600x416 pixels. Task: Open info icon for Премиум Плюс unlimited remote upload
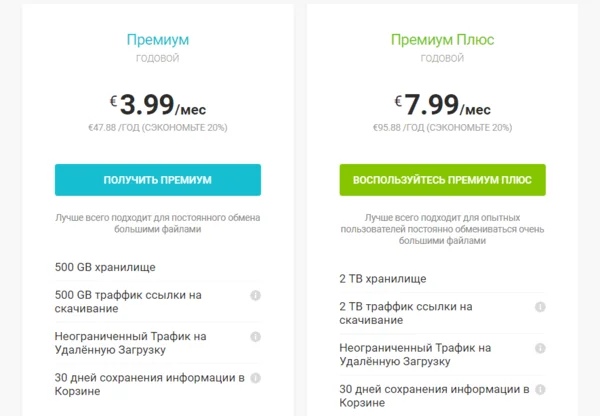[x=540, y=348]
